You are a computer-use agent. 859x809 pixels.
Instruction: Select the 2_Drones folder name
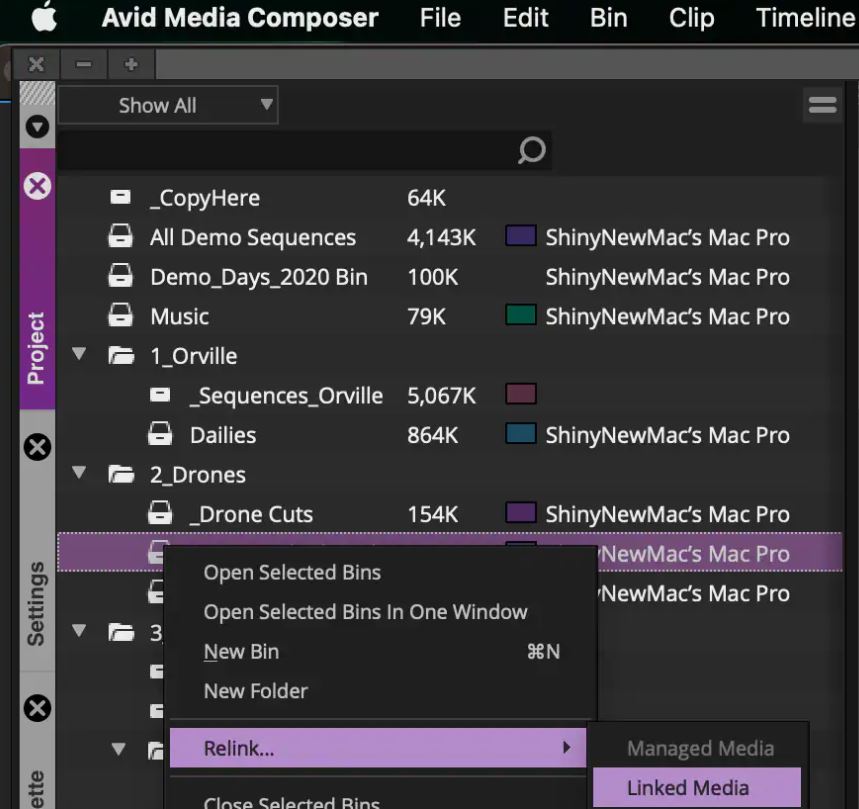click(198, 475)
